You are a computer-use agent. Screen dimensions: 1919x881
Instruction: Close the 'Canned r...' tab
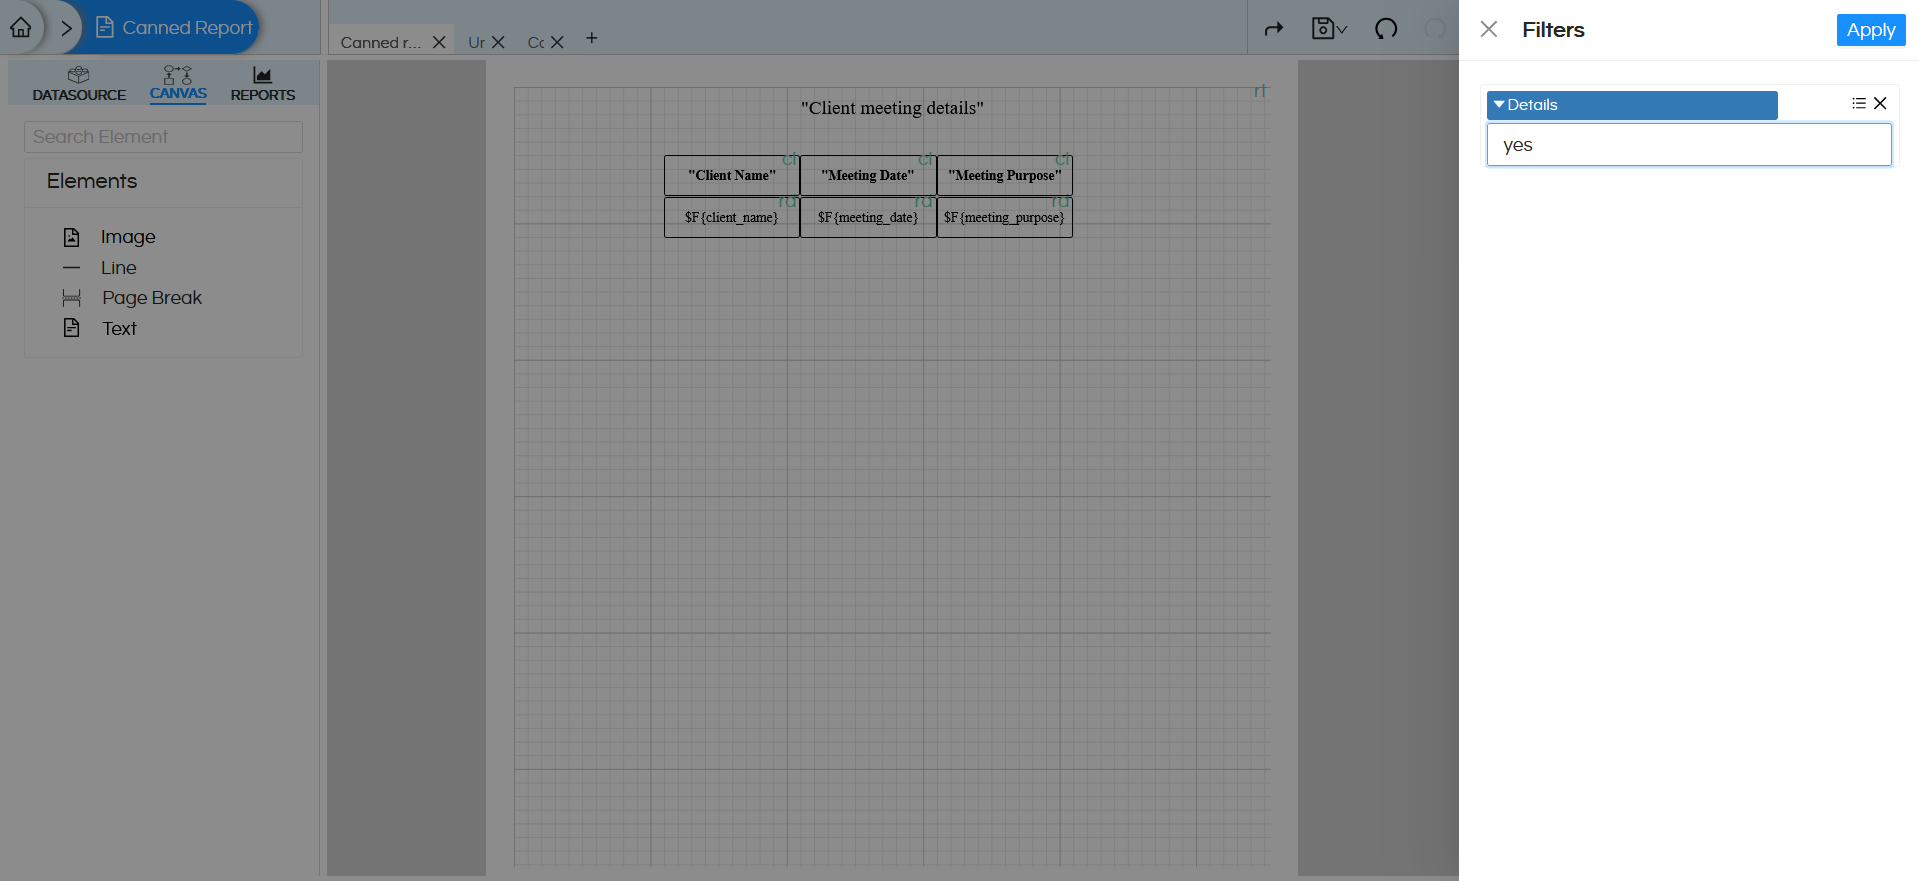(x=439, y=42)
